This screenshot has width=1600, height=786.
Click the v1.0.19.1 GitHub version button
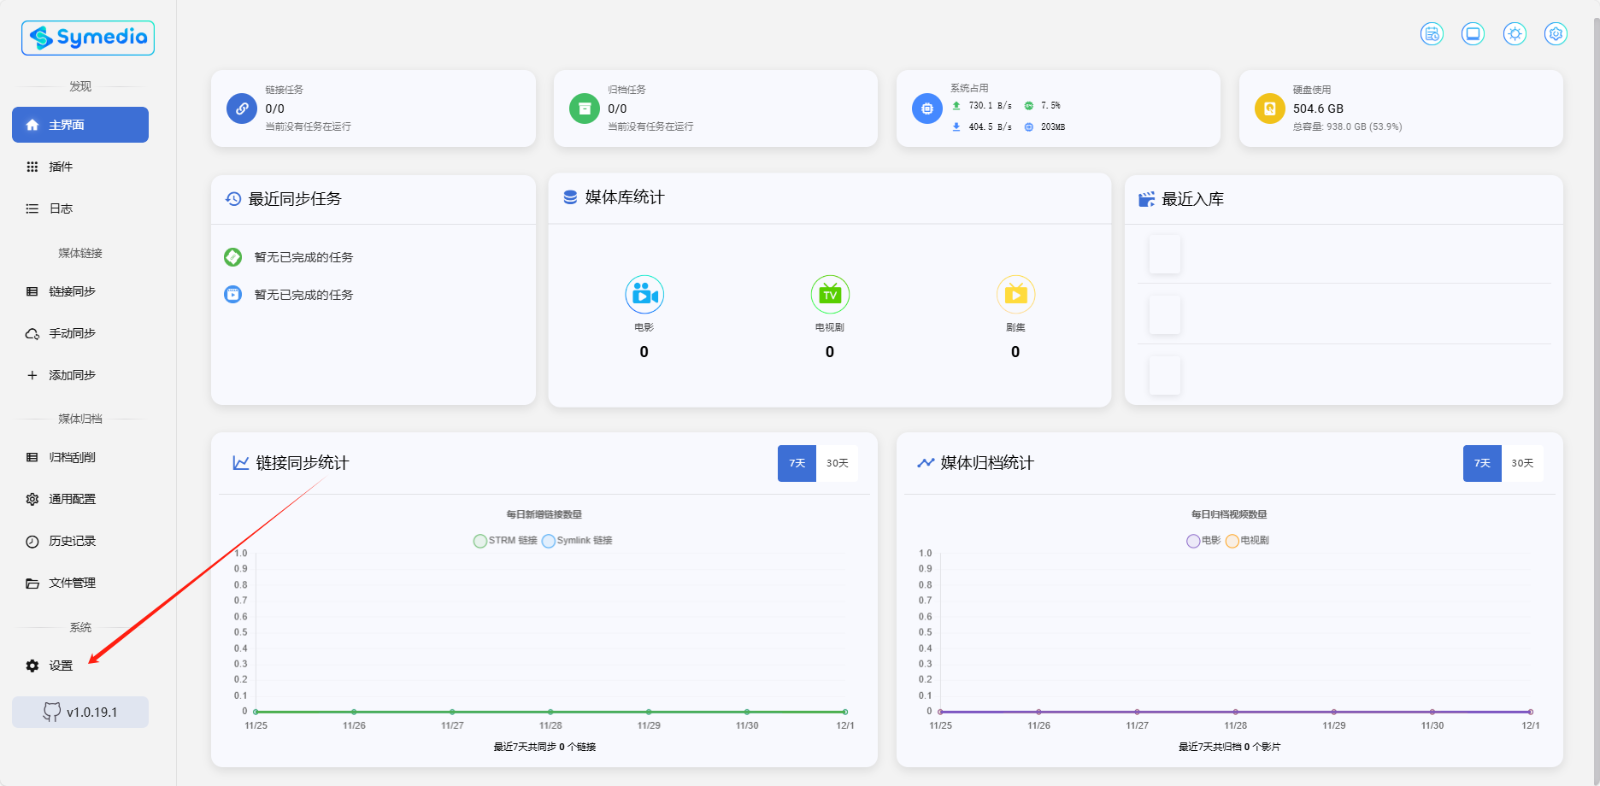click(x=80, y=712)
